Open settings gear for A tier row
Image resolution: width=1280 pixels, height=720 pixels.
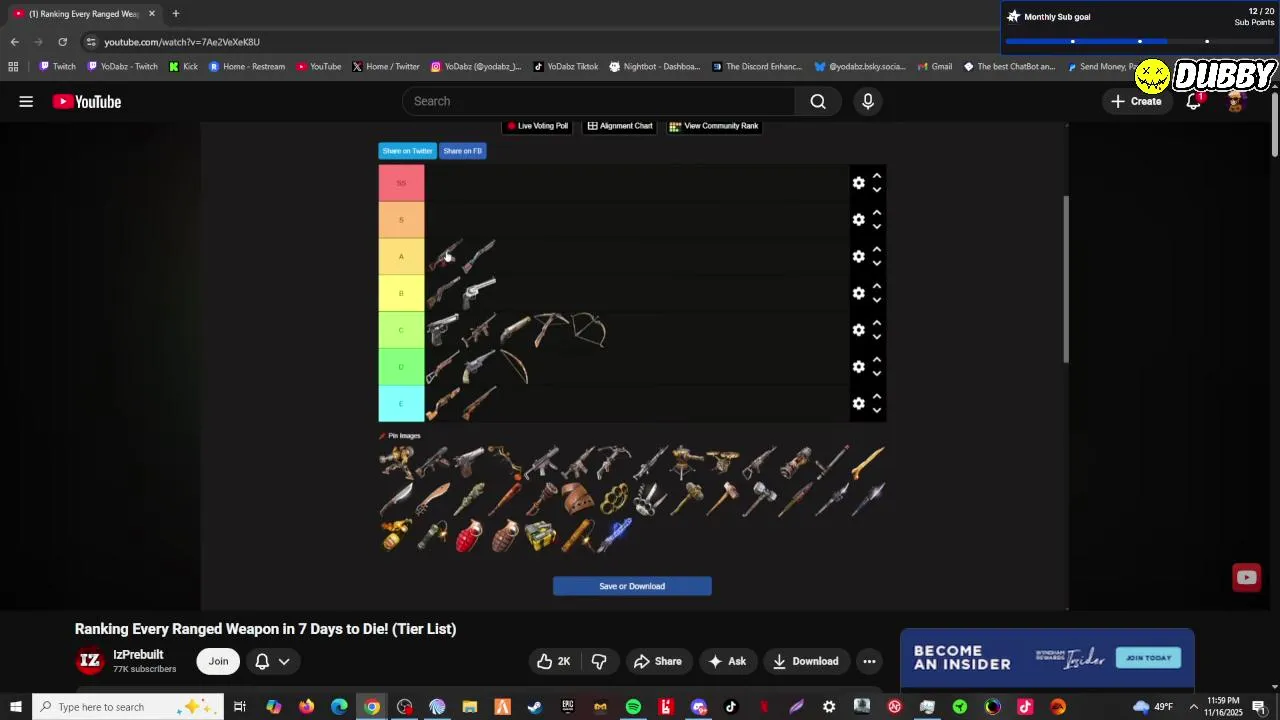(x=858, y=257)
